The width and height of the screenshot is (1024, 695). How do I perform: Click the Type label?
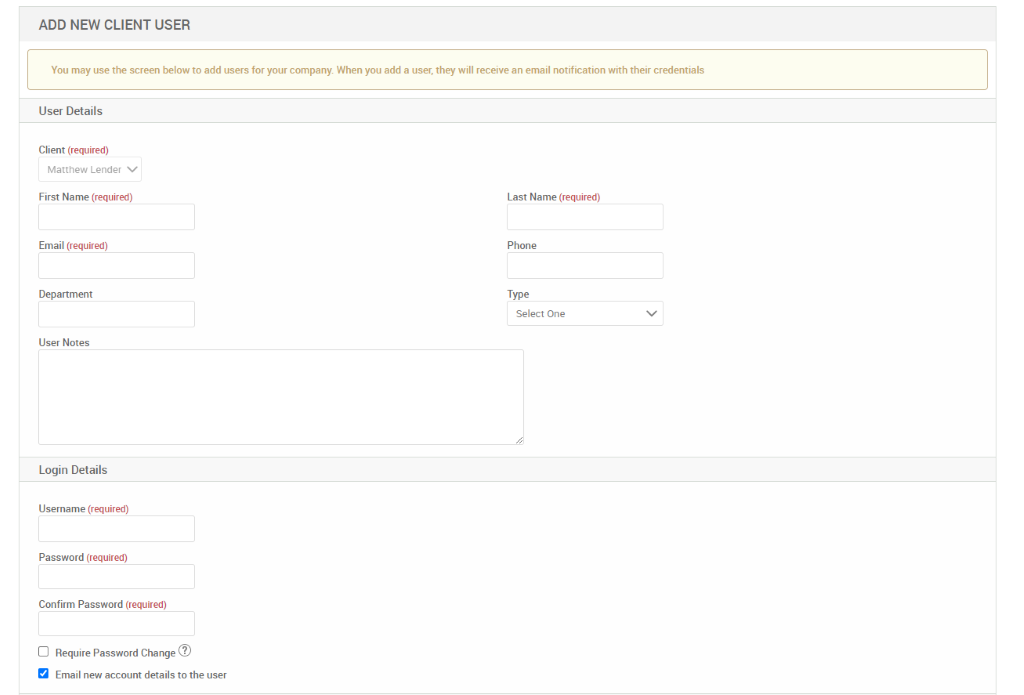click(x=518, y=294)
